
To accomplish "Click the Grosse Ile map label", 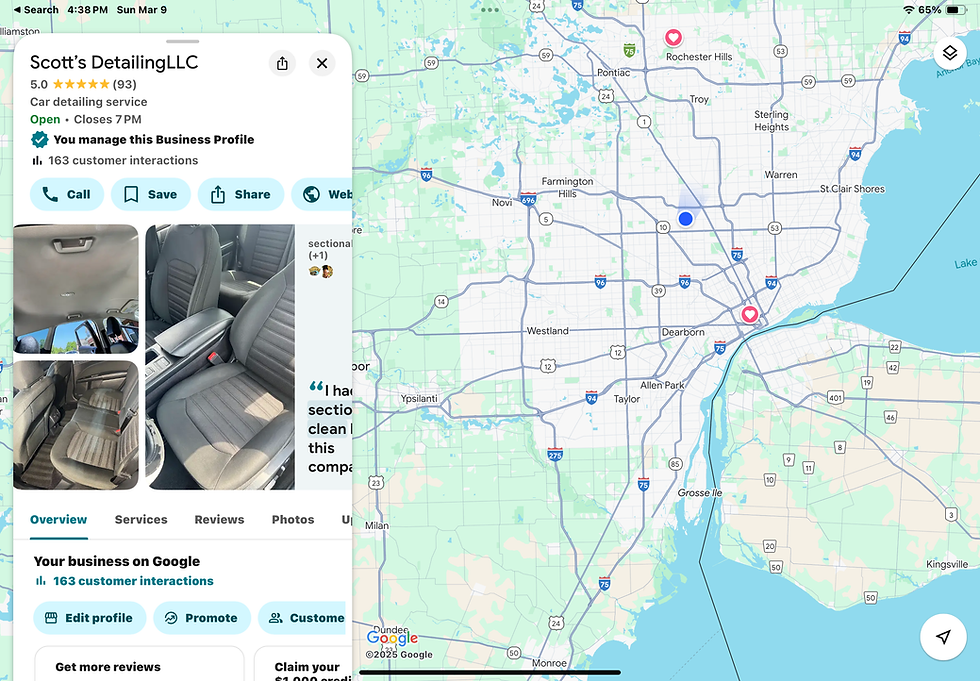I will [700, 493].
